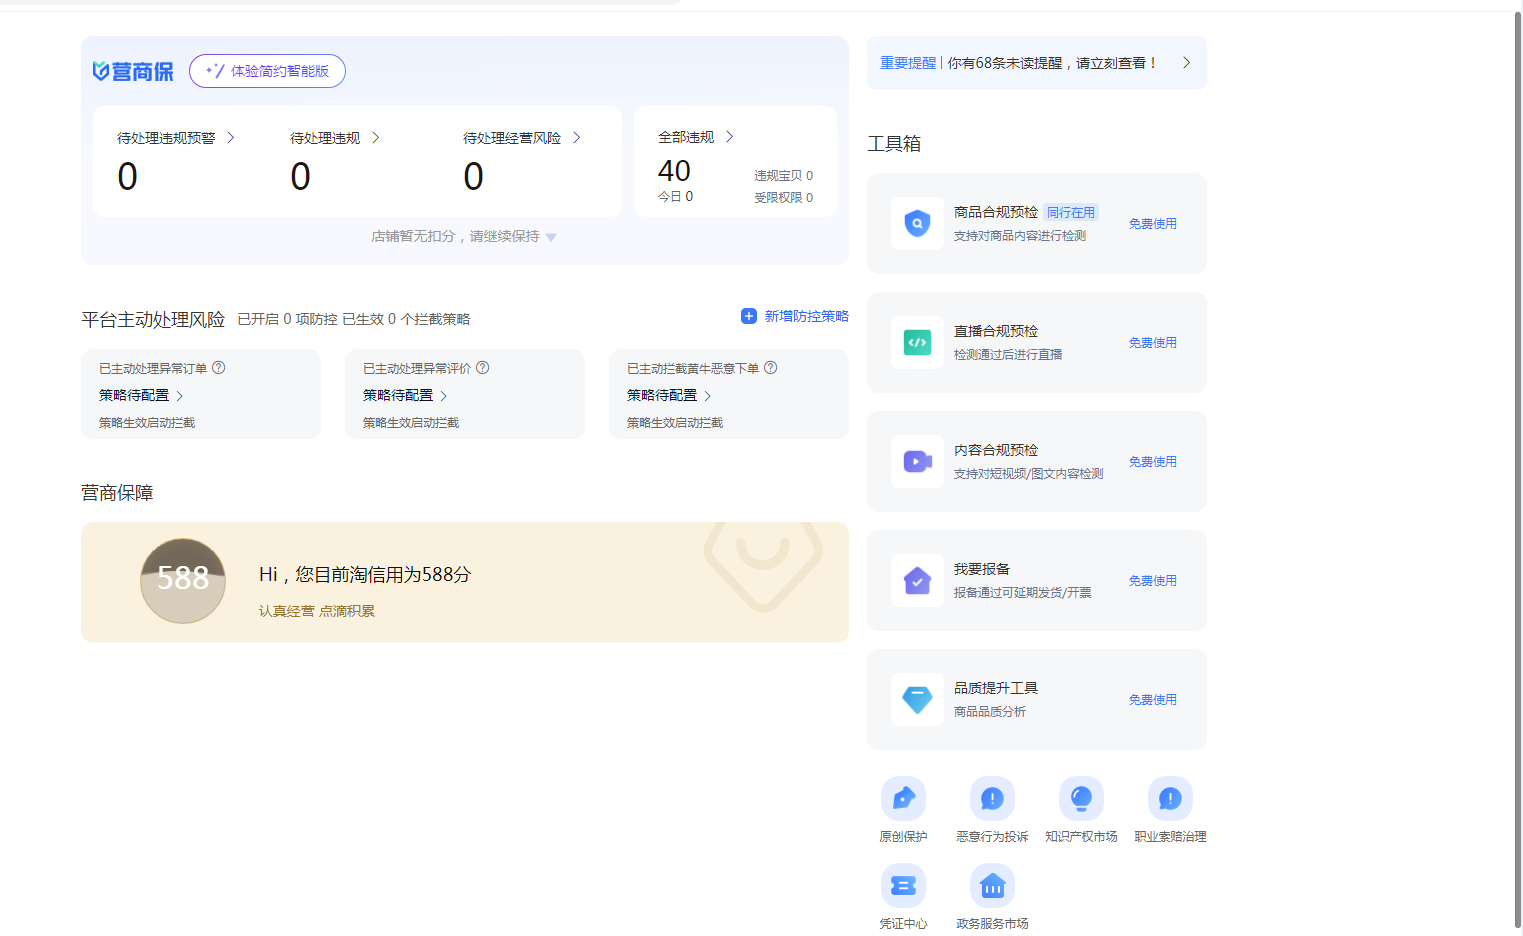Click help icon next to 已主动拦截黄牛恶意下单
The height and width of the screenshot is (936, 1523).
pyautogui.click(x=771, y=368)
